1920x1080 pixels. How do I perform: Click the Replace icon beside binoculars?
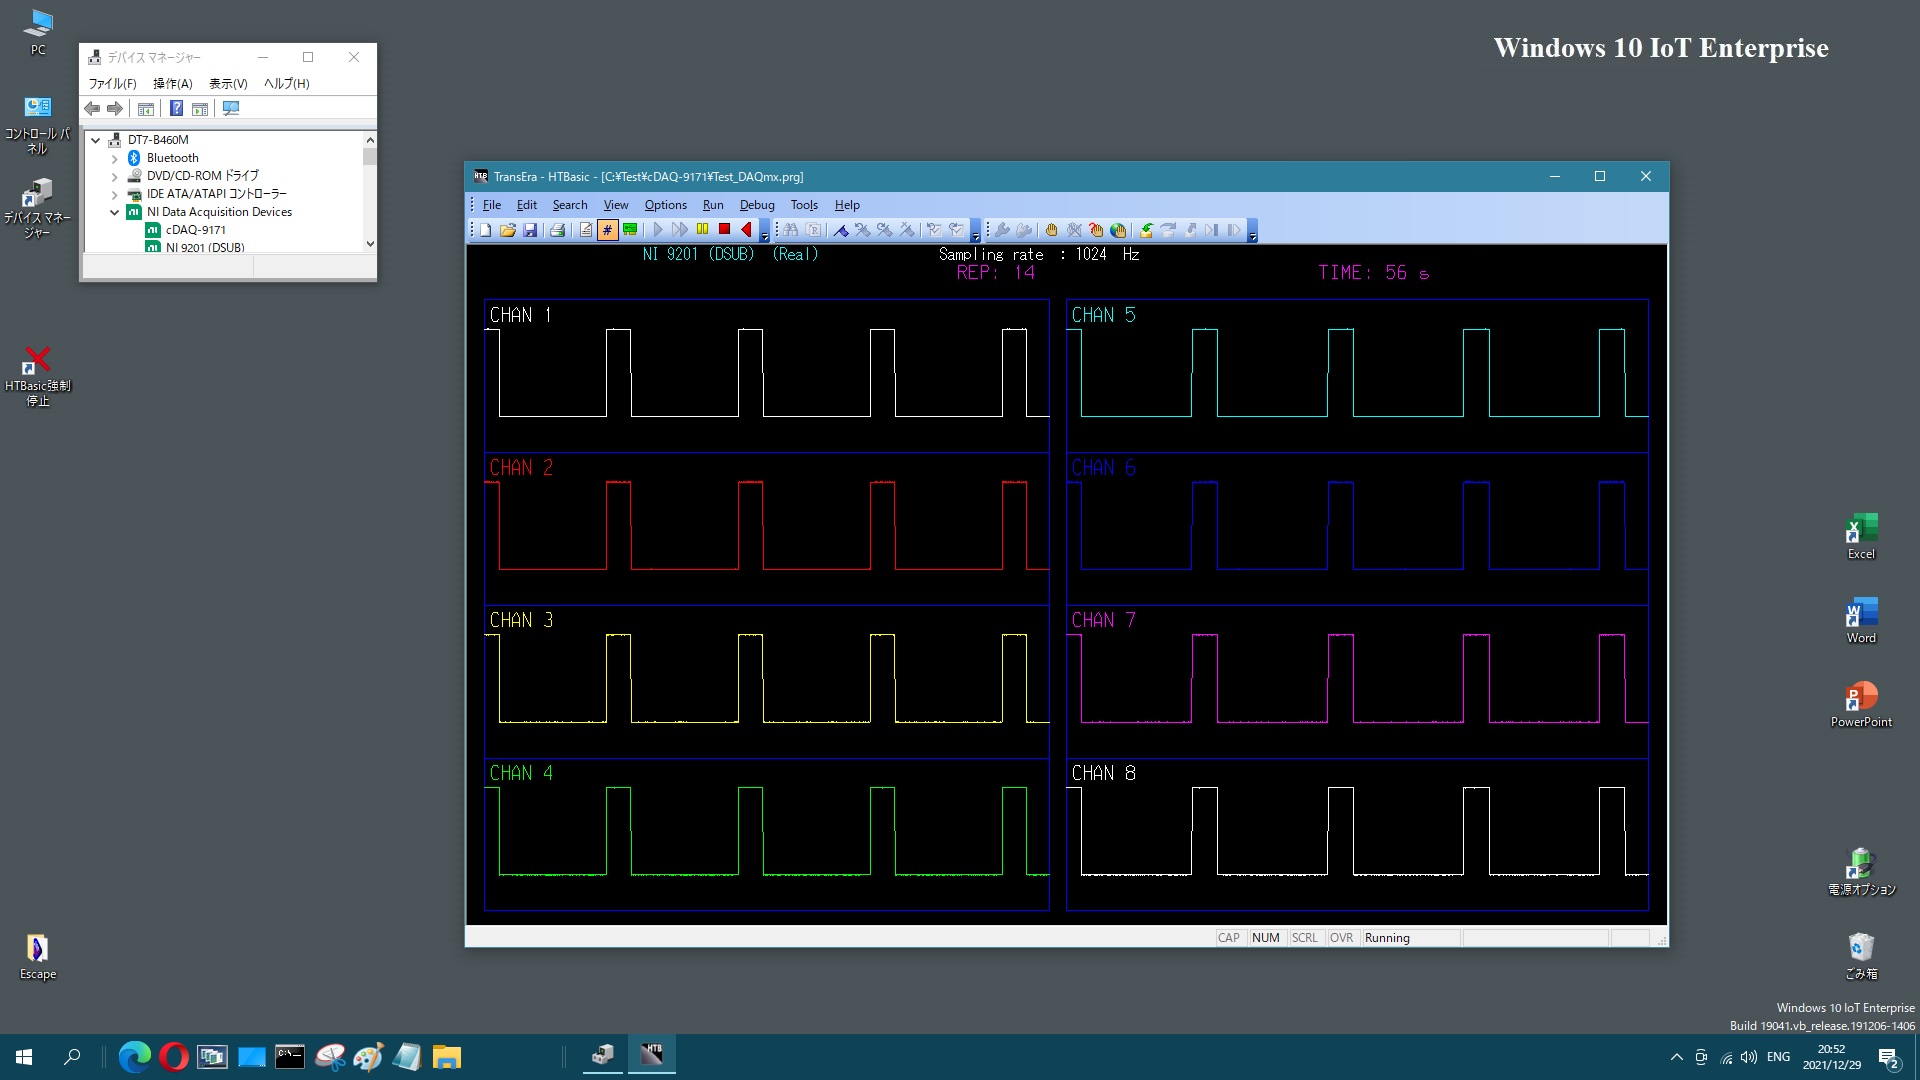pyautogui.click(x=814, y=230)
